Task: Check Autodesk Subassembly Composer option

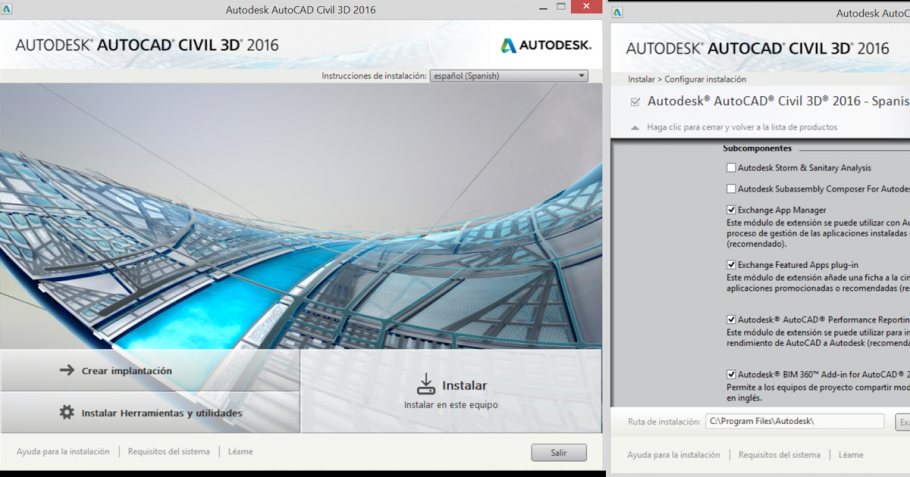Action: (731, 188)
